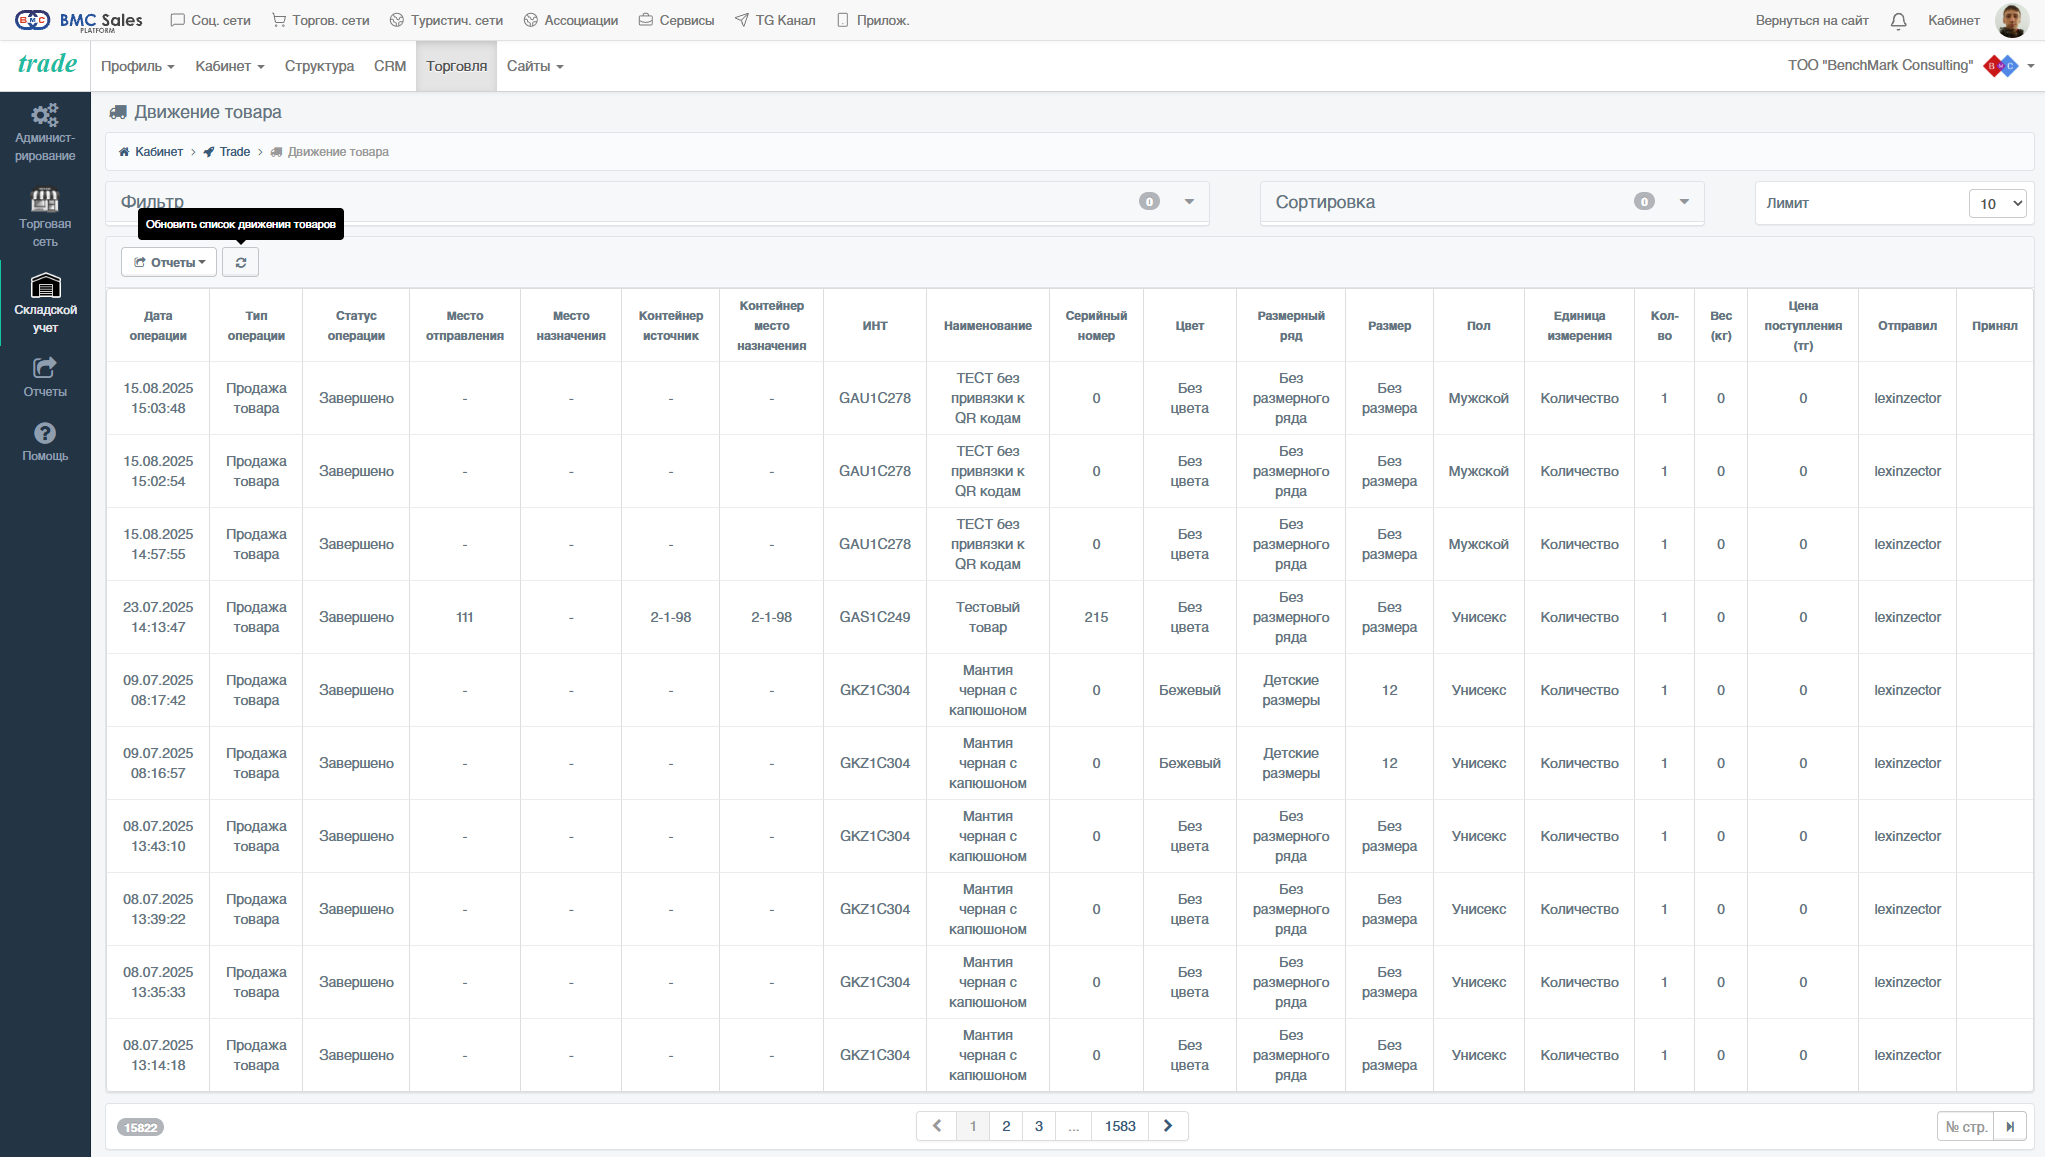Open the Профиль menu
This screenshot has height=1157, width=2045.
click(138, 66)
